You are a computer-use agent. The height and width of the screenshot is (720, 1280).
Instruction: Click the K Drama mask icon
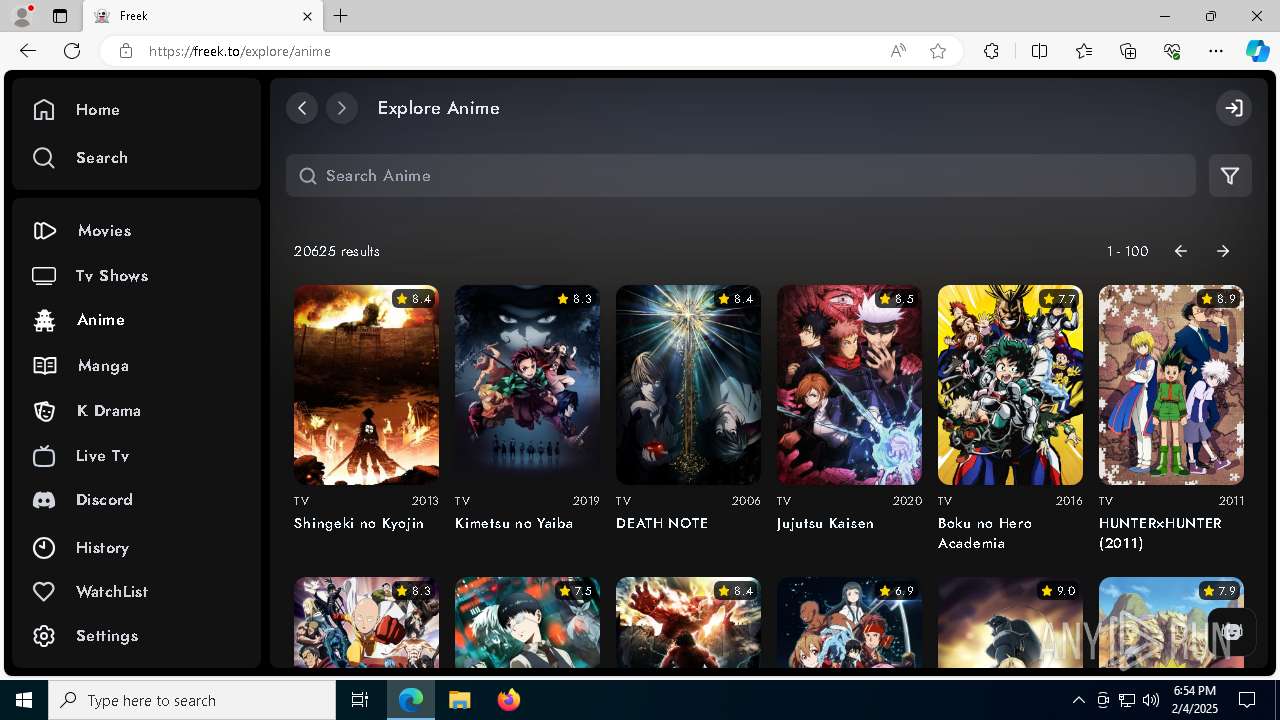(x=44, y=411)
